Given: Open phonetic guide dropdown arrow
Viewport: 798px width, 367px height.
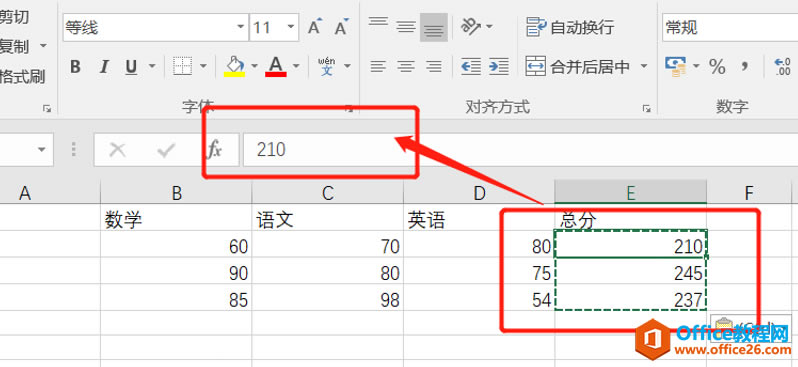Looking at the screenshot, I should tap(348, 66).
